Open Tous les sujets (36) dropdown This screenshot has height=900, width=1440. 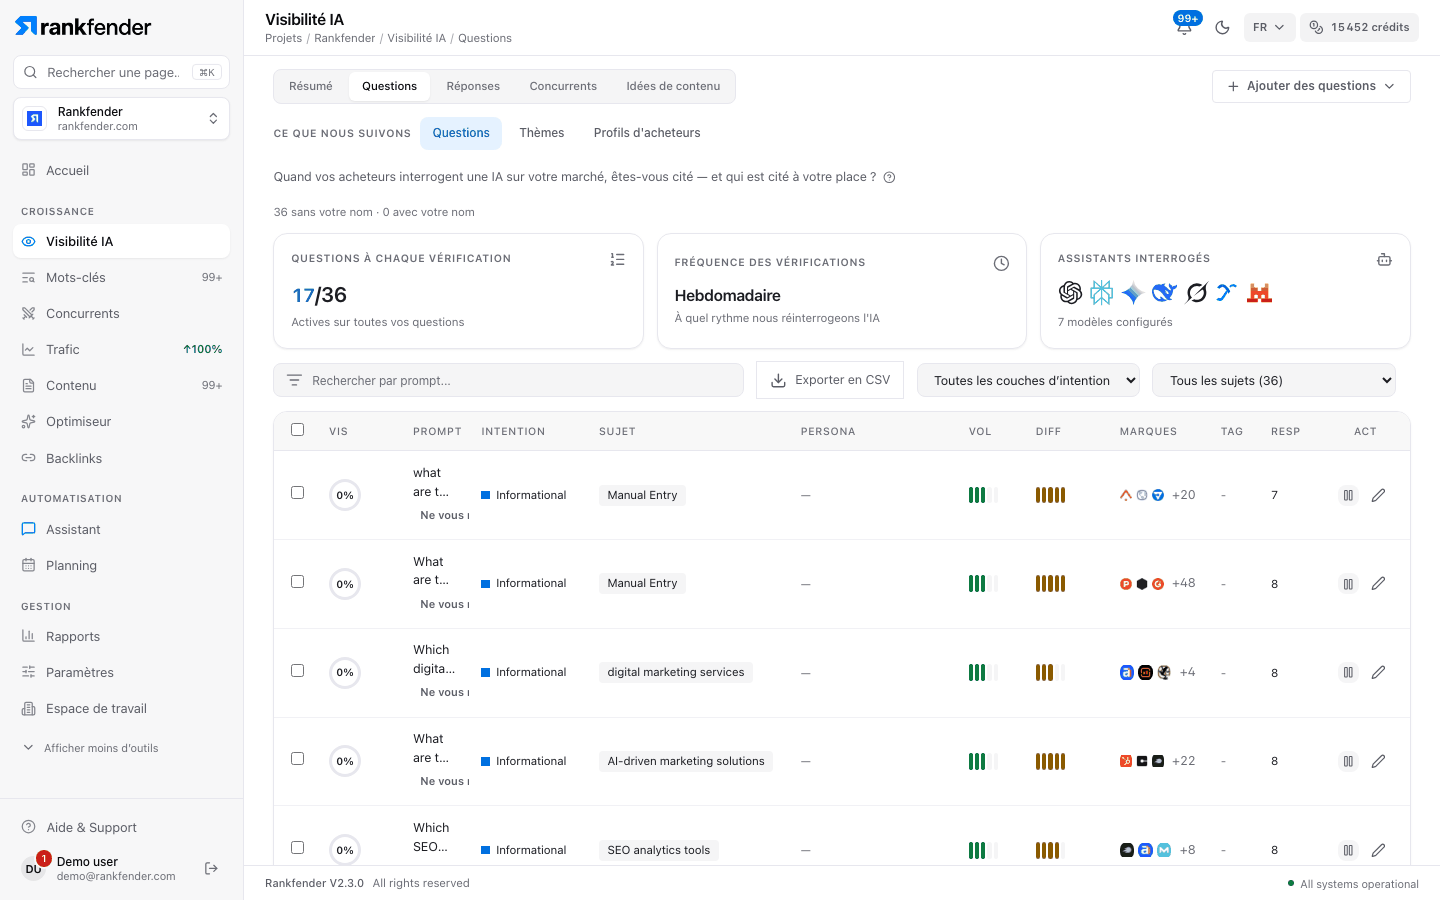[x=1274, y=380]
